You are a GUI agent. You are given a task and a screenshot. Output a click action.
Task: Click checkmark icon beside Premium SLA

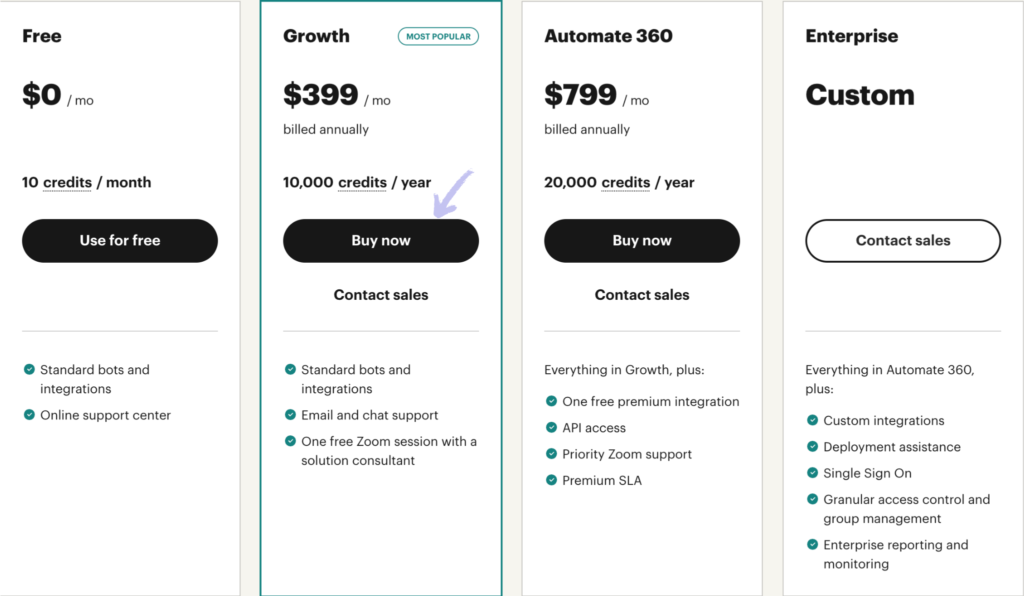(x=551, y=480)
